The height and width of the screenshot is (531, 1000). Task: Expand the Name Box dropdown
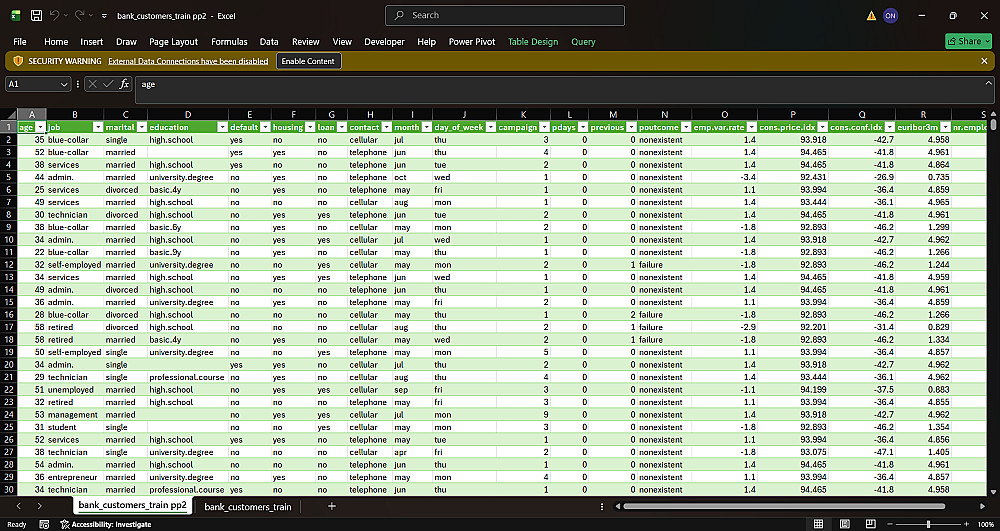[x=64, y=84]
